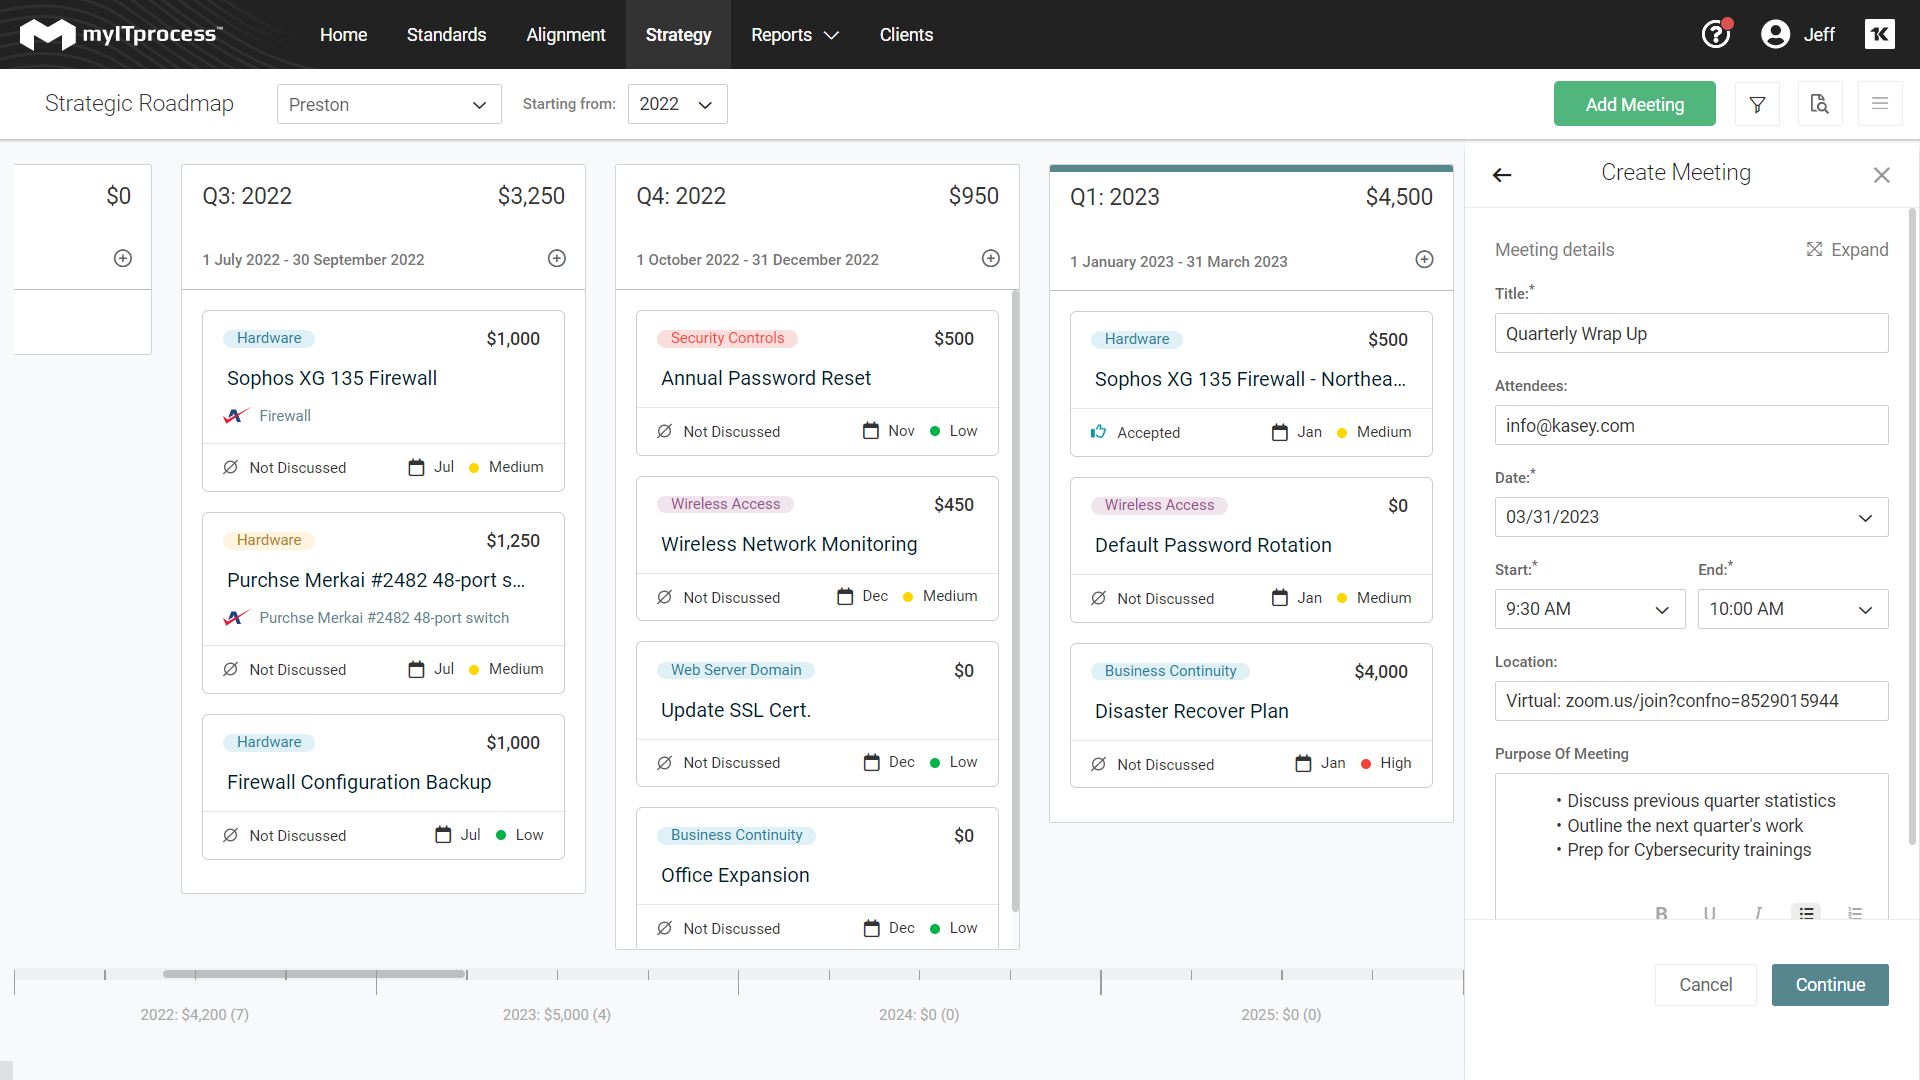Screen dimensions: 1920x1080
Task: Open the Annual Password Reset card
Action: pos(817,383)
